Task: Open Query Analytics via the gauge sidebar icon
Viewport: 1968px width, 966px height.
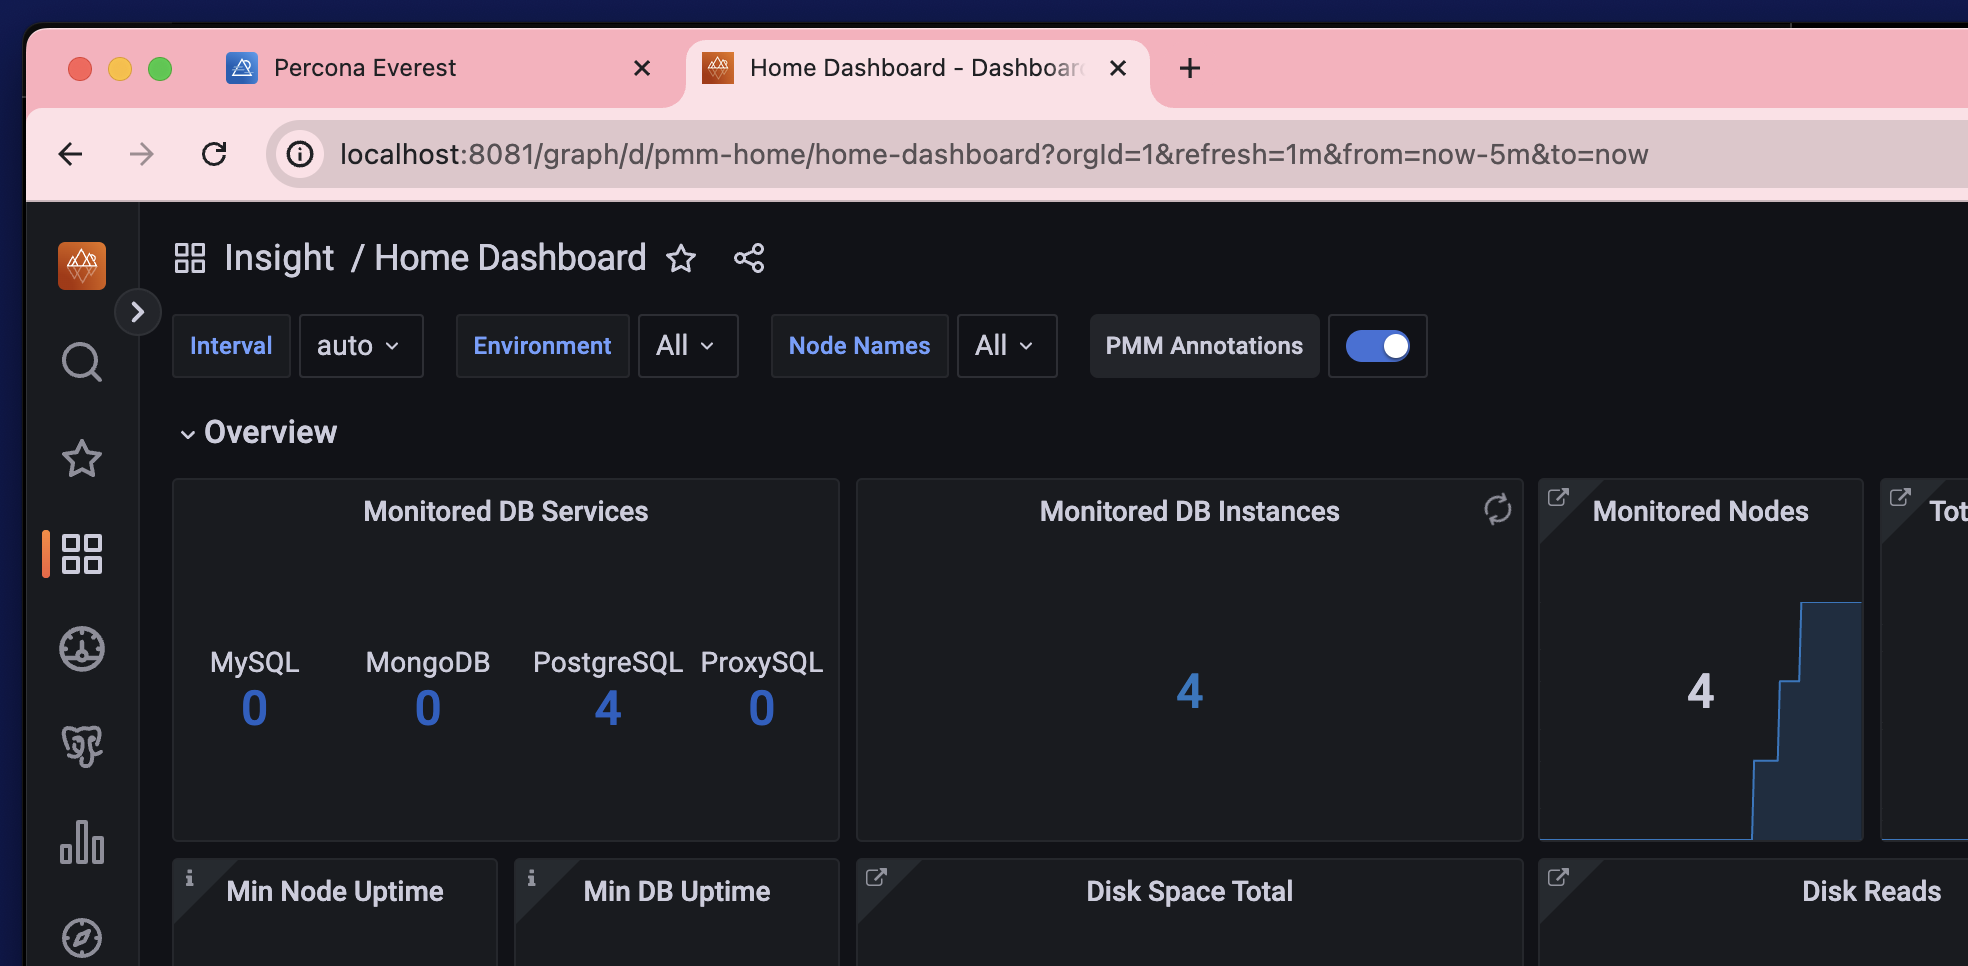Action: (81, 648)
